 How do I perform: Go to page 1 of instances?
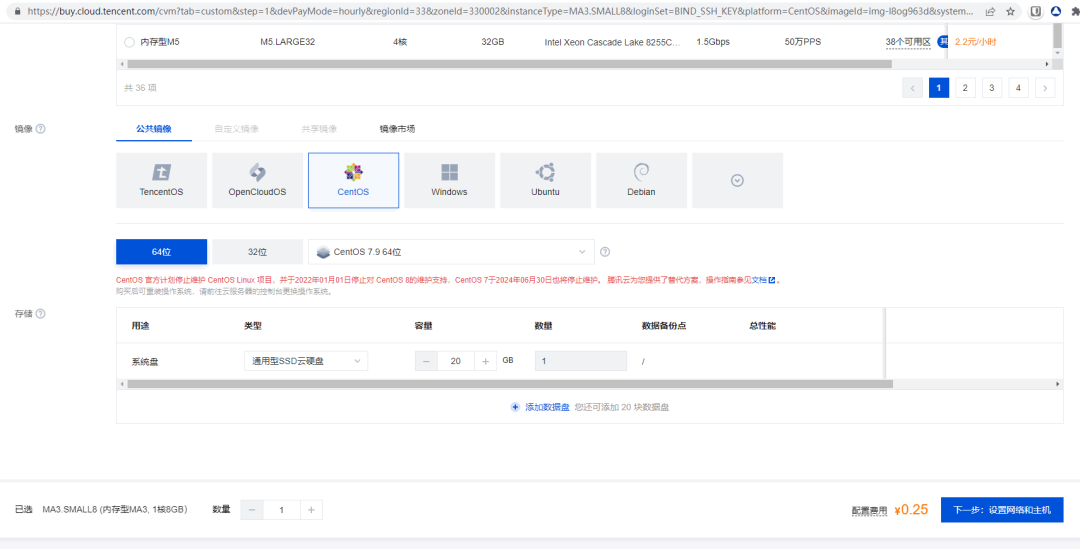(939, 87)
